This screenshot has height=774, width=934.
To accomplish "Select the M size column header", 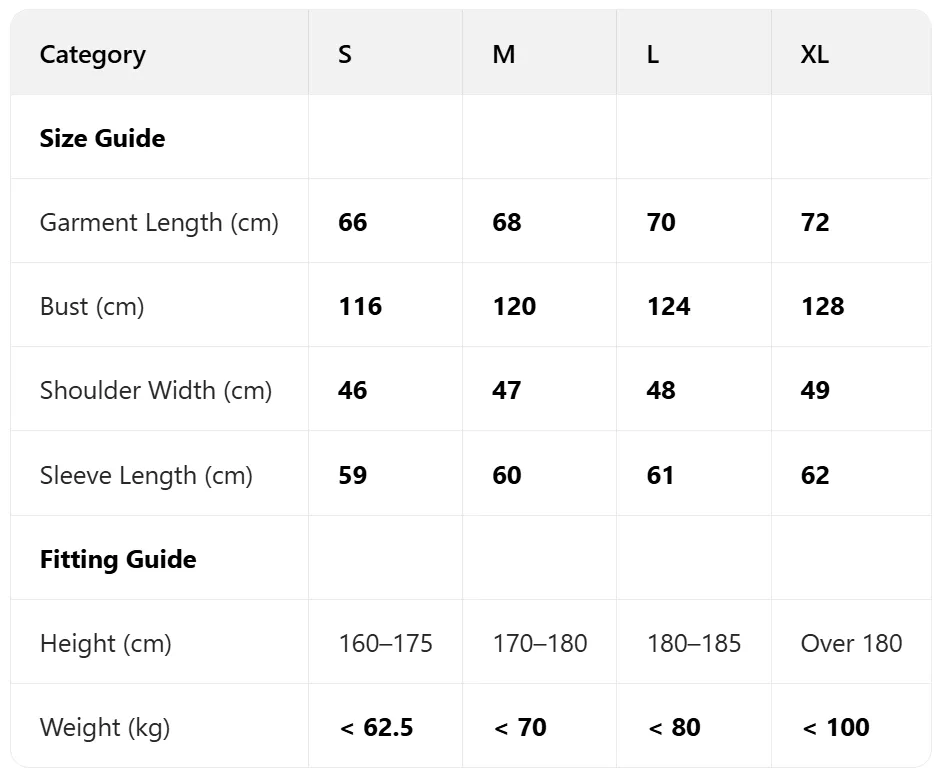I will point(504,55).
